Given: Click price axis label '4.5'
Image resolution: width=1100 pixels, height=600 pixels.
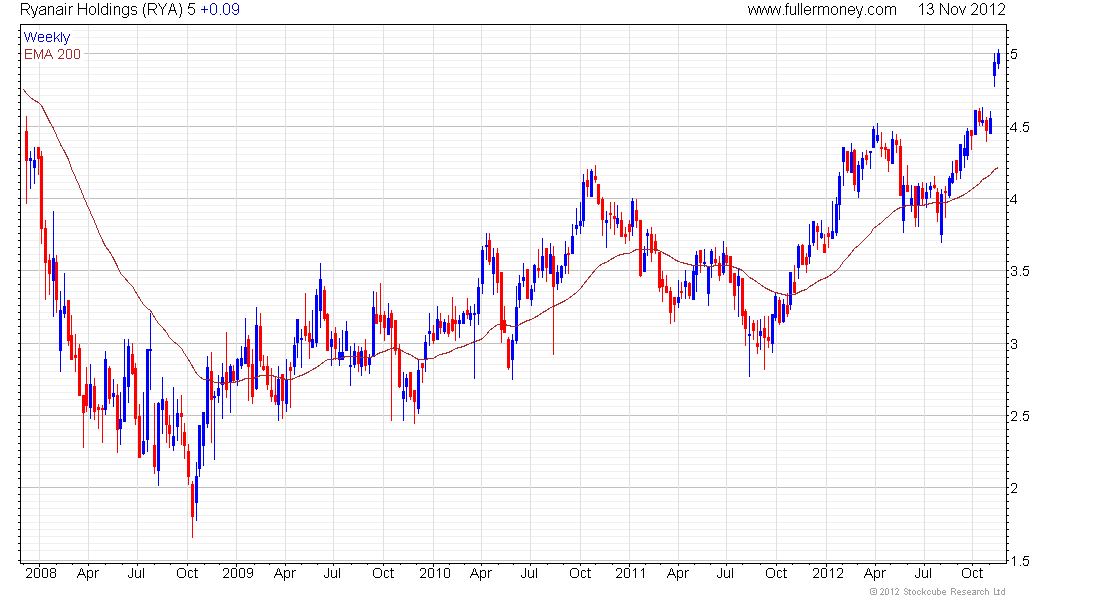Looking at the screenshot, I should (1020, 128).
